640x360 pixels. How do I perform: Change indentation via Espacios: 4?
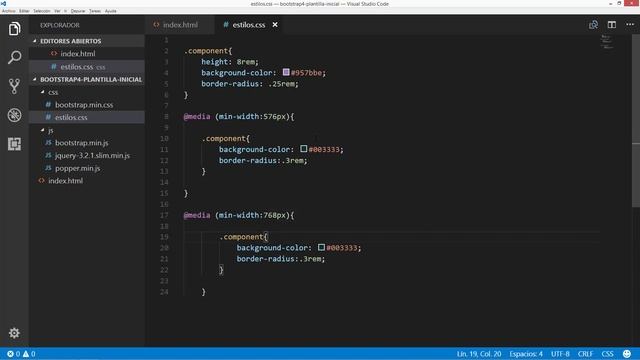[x=526, y=354]
